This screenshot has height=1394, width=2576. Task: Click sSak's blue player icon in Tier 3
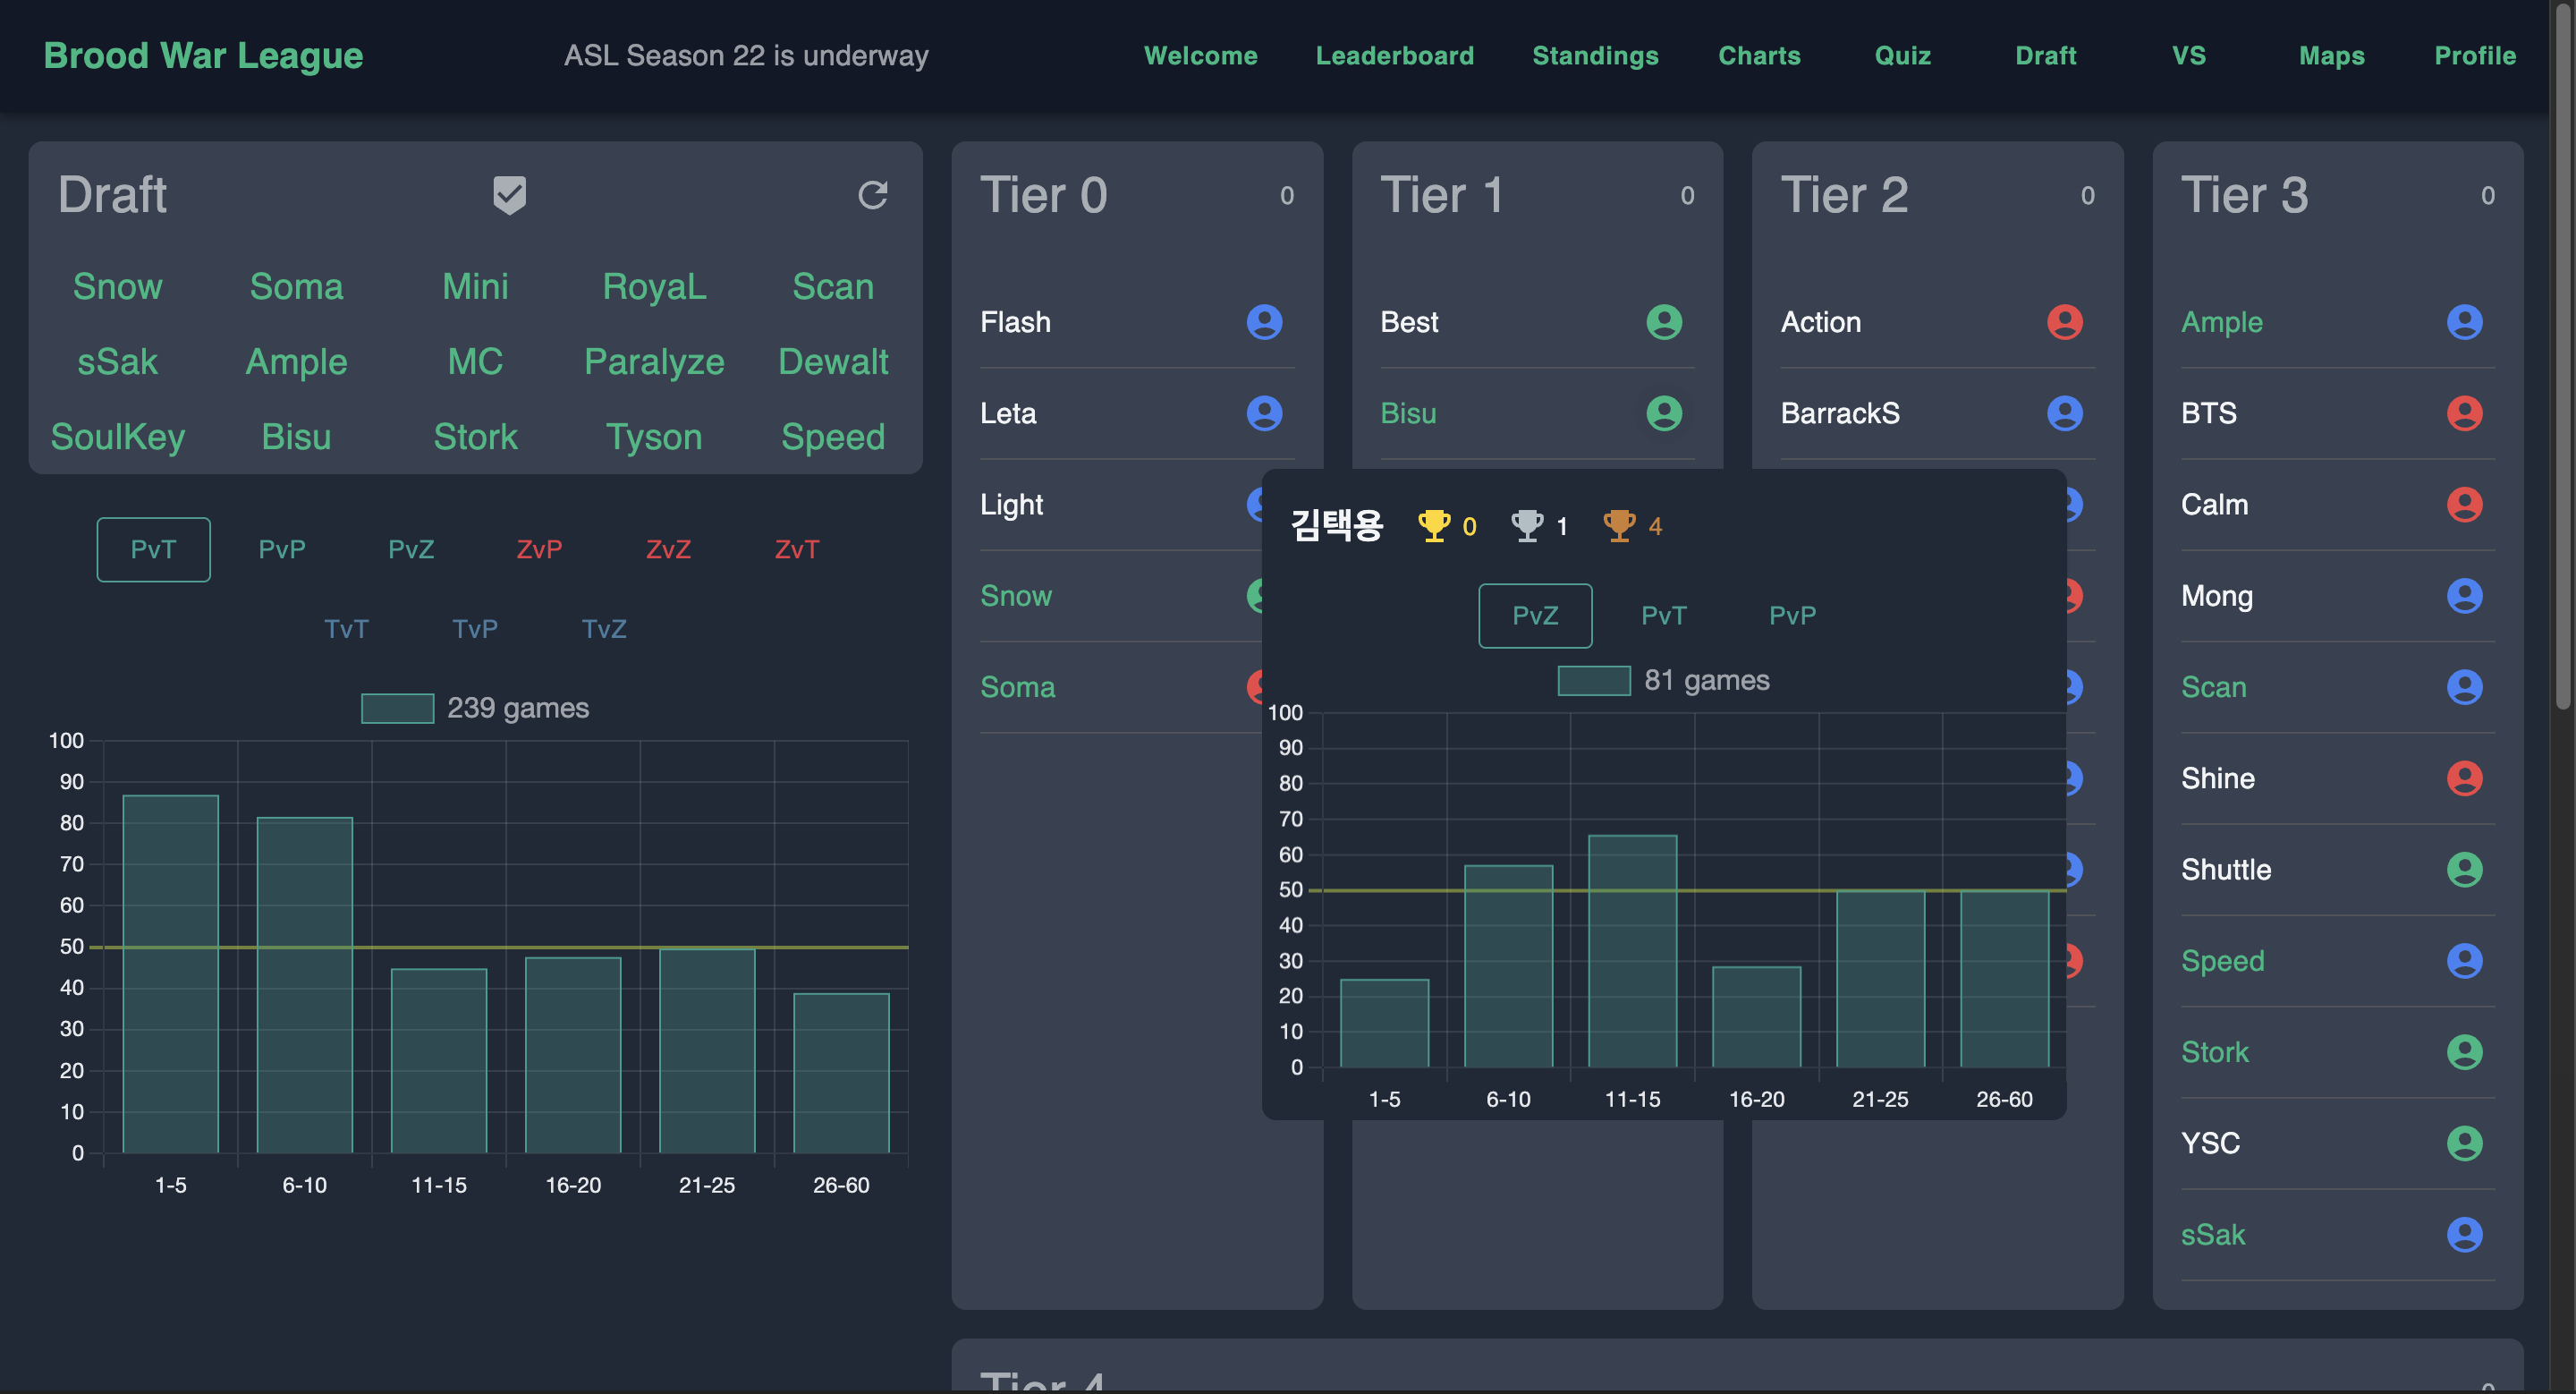click(2464, 1234)
